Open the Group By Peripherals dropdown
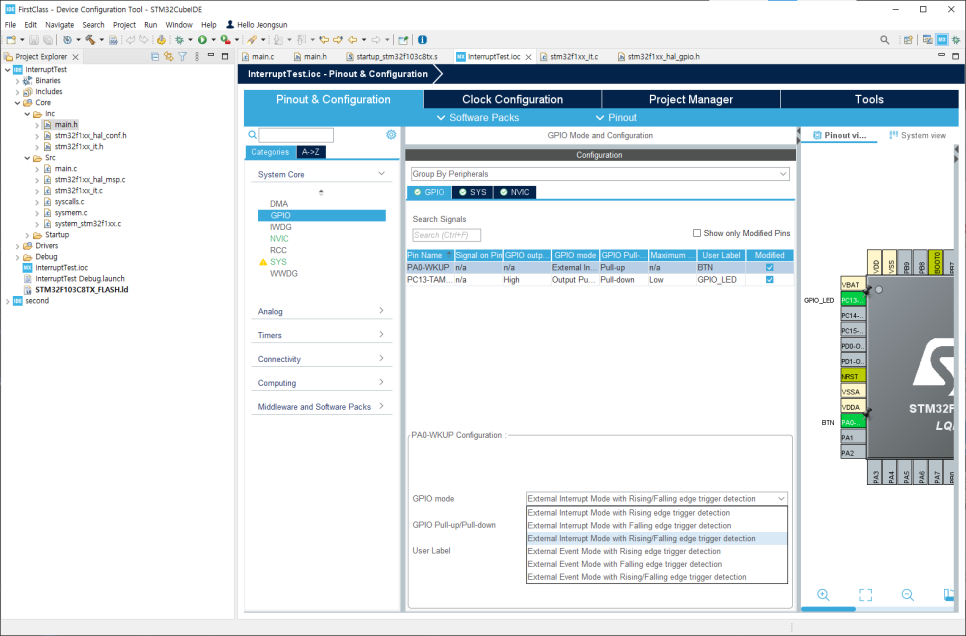The height and width of the screenshot is (636, 966). [600, 174]
